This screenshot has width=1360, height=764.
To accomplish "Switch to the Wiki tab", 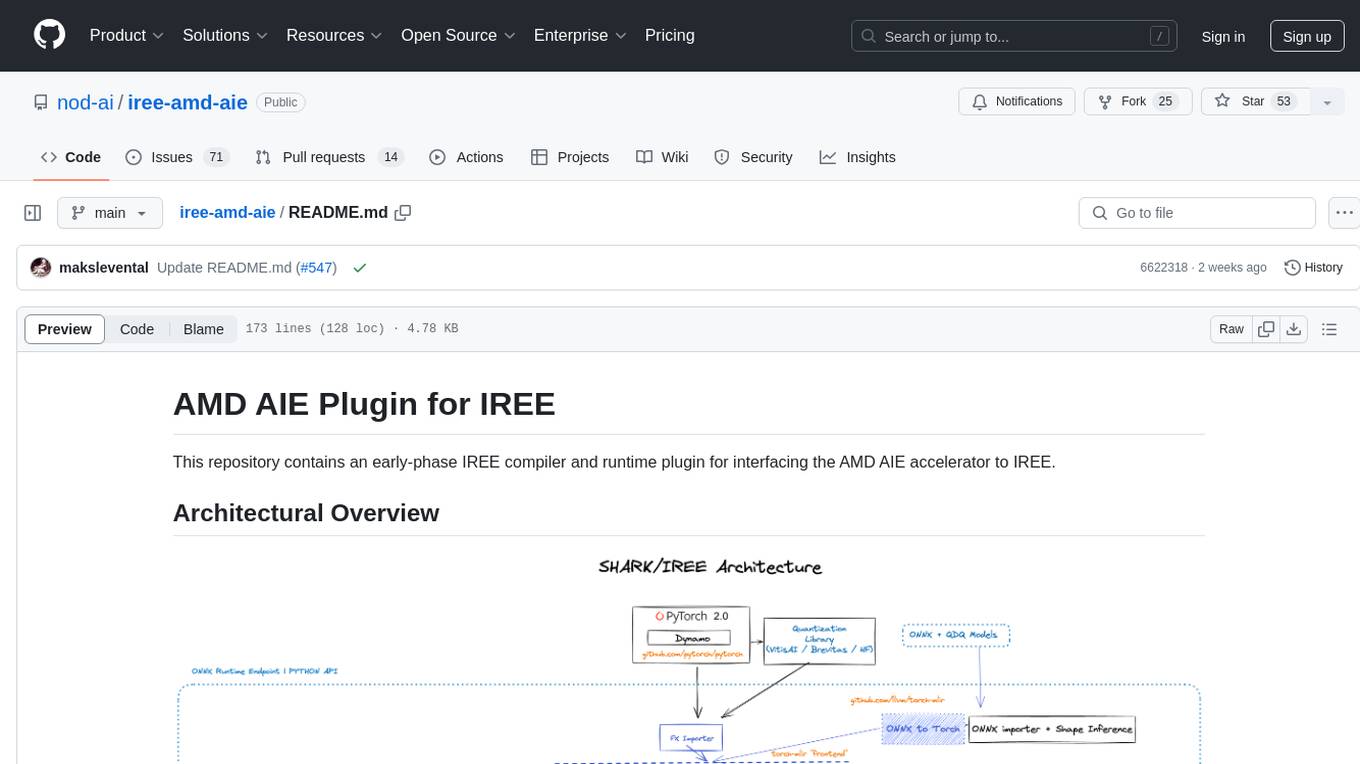I will (662, 157).
